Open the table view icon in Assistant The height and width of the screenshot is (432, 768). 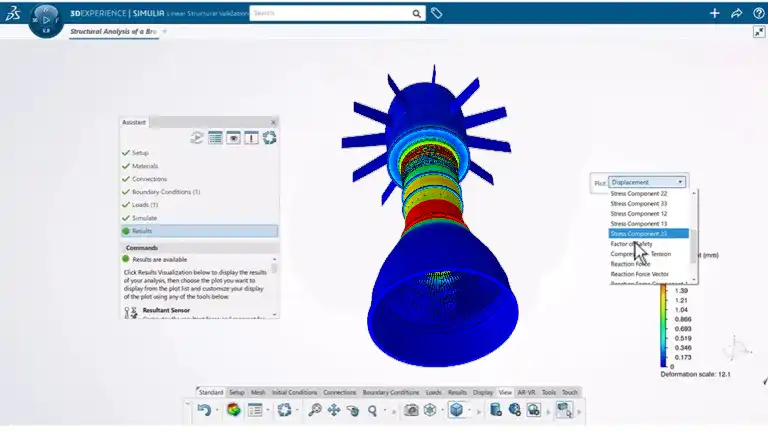pyautogui.click(x=215, y=138)
